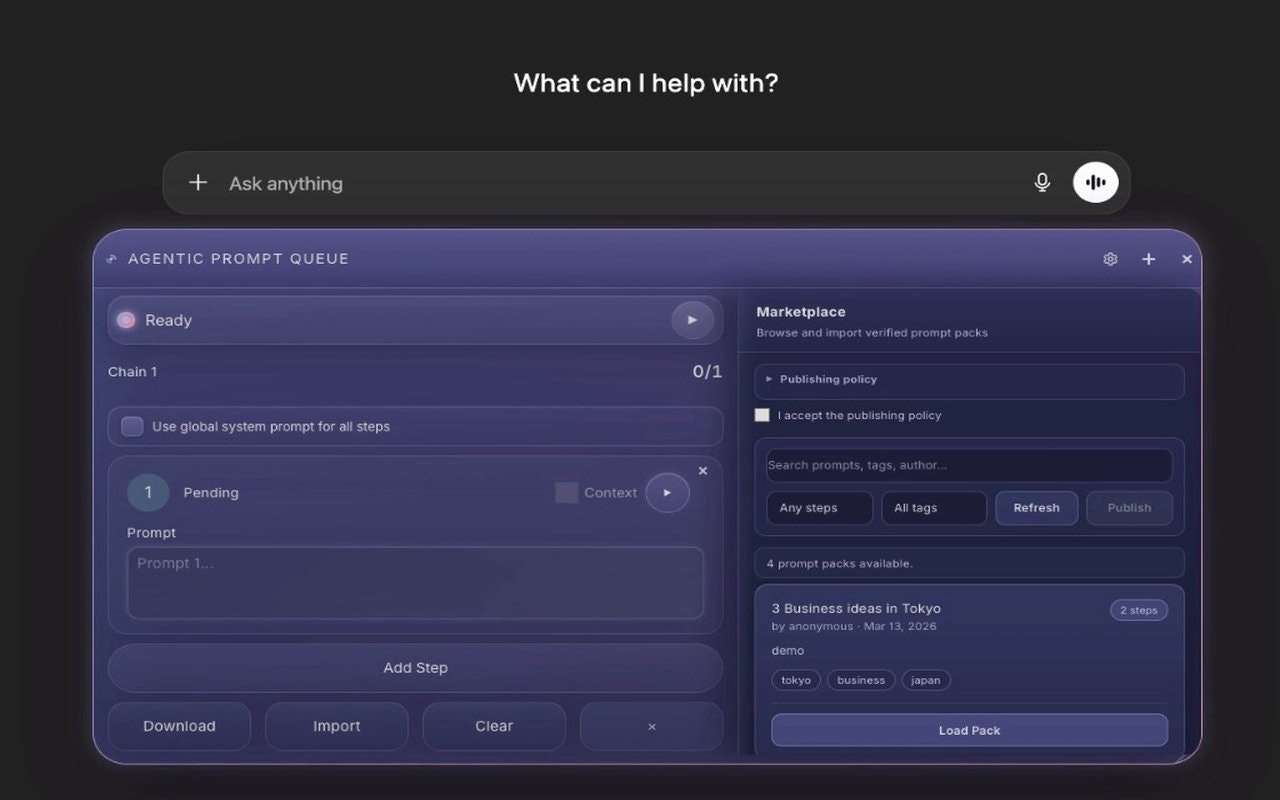Toggle the Context checkbox on step 1

tap(565, 492)
